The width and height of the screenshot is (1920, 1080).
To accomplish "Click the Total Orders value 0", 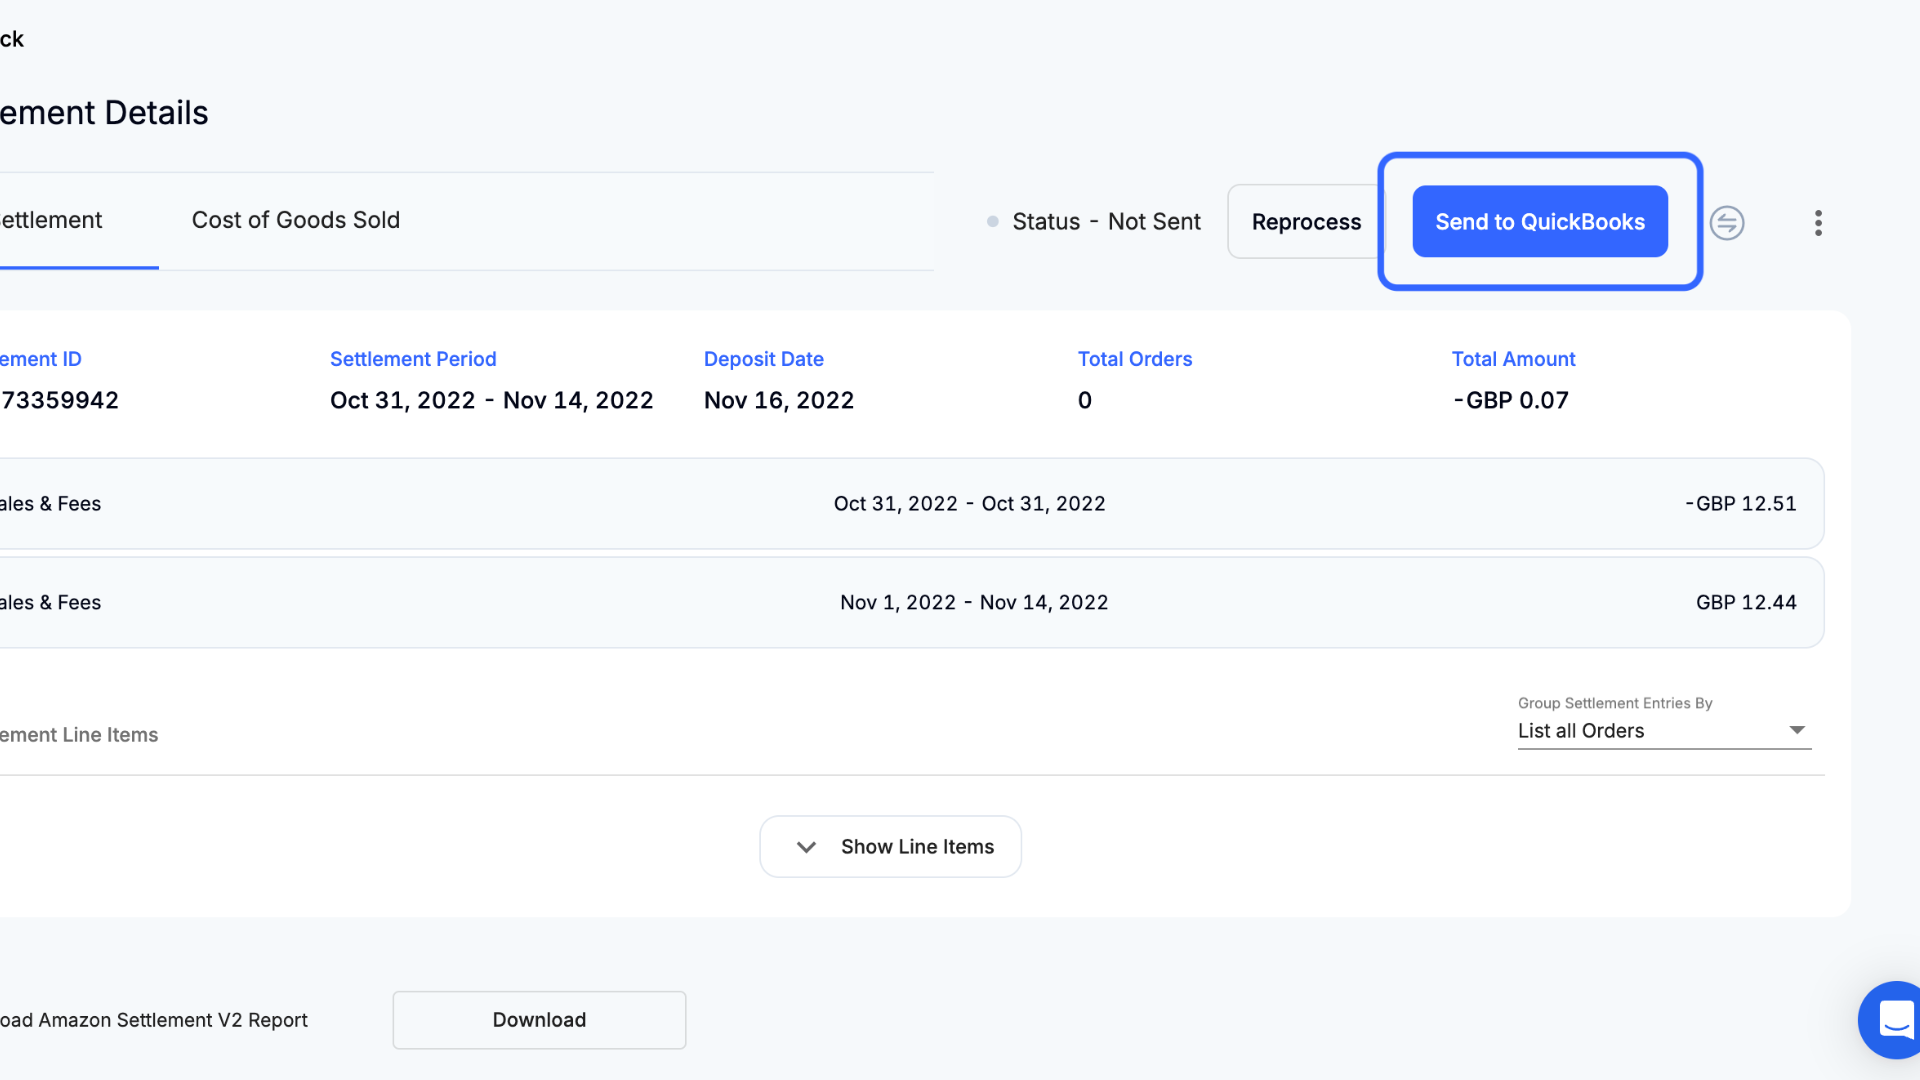I will [x=1085, y=401].
